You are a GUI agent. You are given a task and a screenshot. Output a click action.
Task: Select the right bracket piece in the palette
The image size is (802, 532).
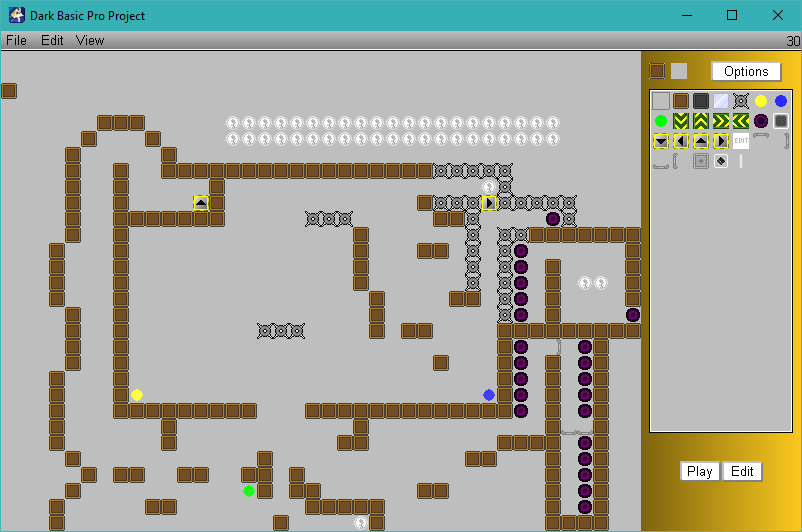click(x=786, y=141)
